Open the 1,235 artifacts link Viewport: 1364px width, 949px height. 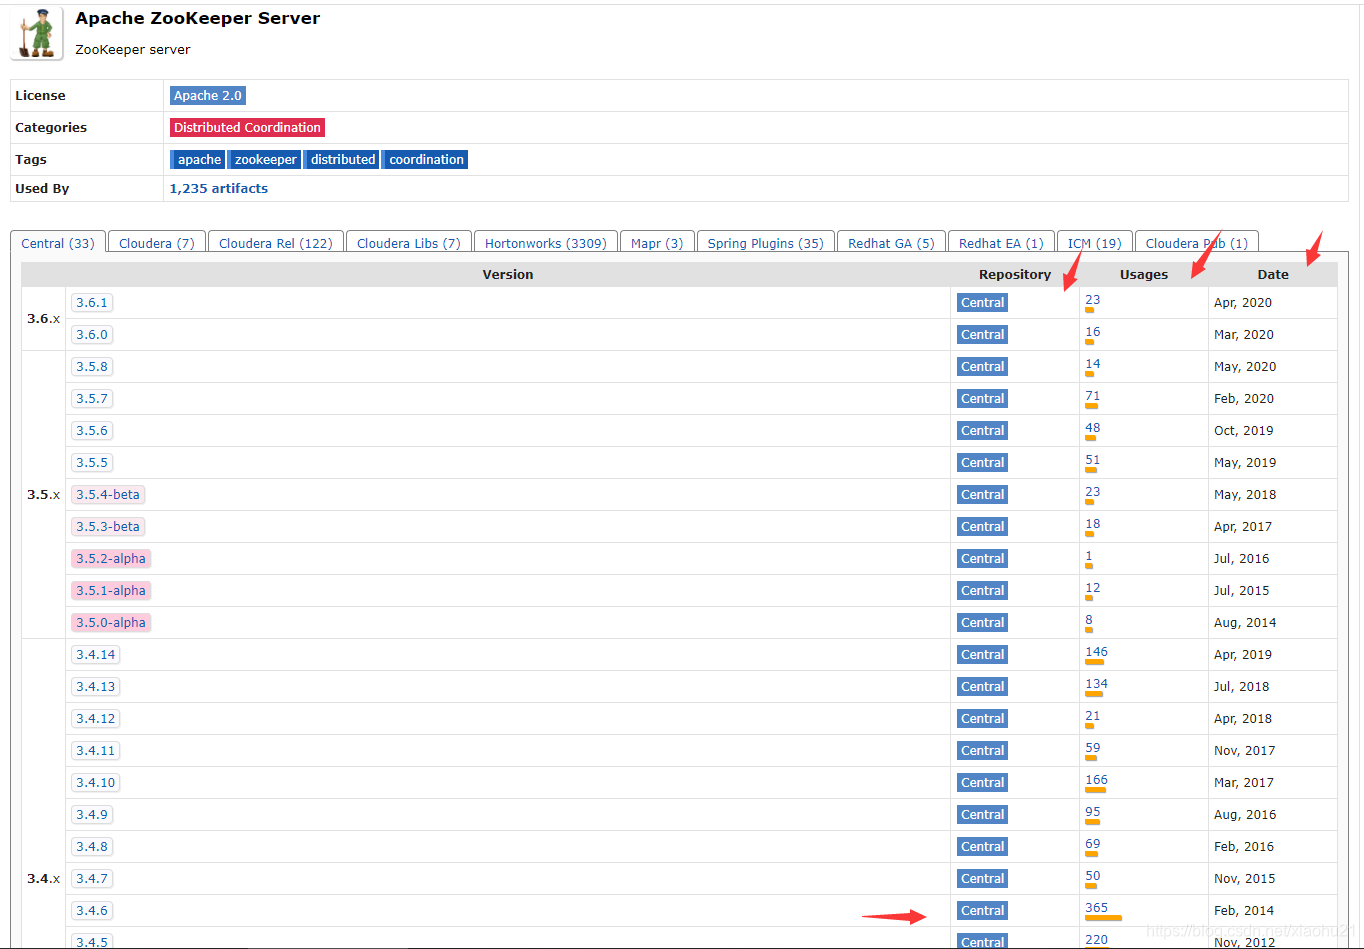pyautogui.click(x=219, y=188)
